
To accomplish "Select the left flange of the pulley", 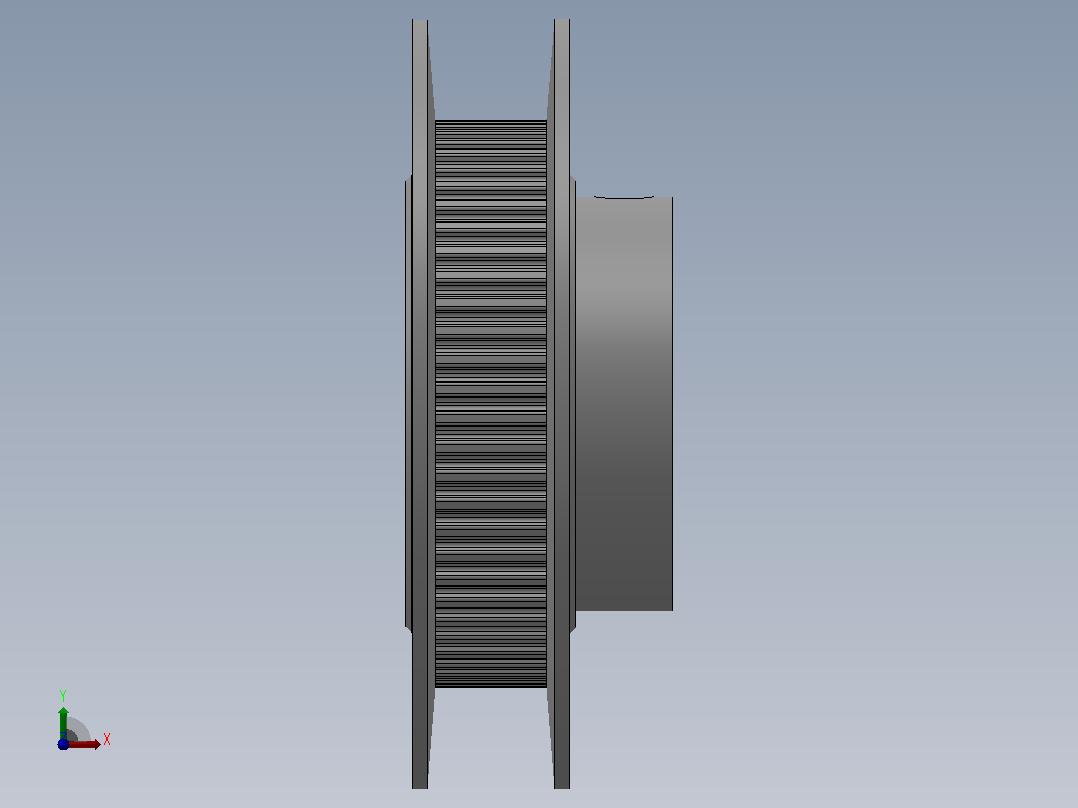I will pos(420,404).
